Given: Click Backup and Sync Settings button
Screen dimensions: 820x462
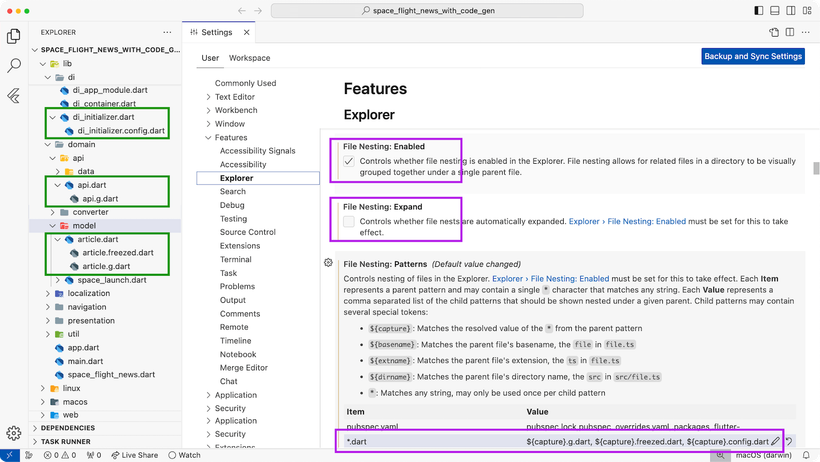Looking at the screenshot, I should tap(753, 57).
